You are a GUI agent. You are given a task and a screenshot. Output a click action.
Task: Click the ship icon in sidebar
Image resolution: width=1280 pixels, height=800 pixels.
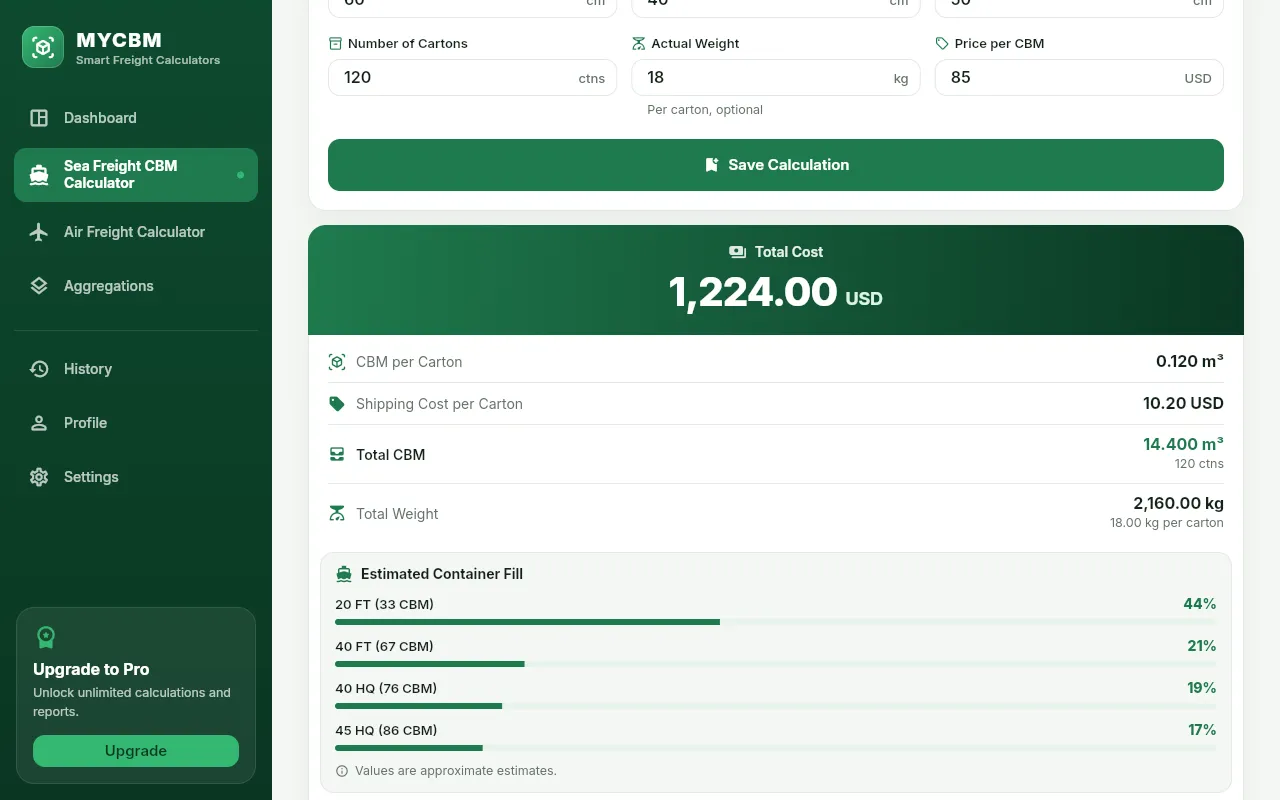[x=39, y=175]
